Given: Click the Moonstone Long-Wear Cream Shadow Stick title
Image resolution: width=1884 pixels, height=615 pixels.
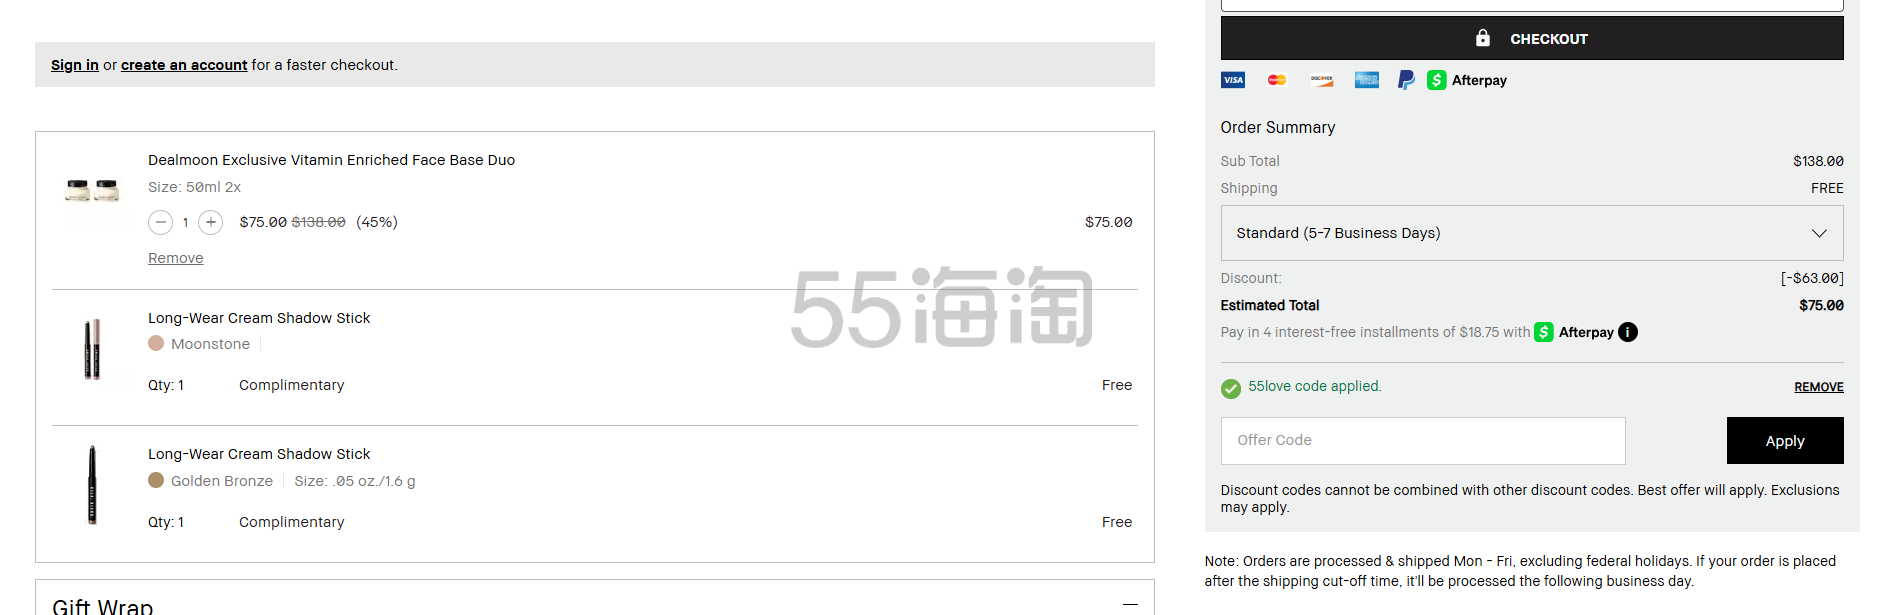Looking at the screenshot, I should click(259, 318).
